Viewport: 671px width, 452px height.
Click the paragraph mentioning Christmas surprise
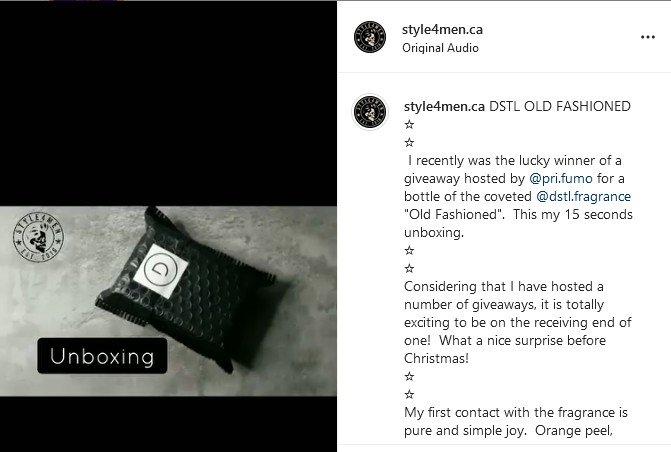coord(518,322)
